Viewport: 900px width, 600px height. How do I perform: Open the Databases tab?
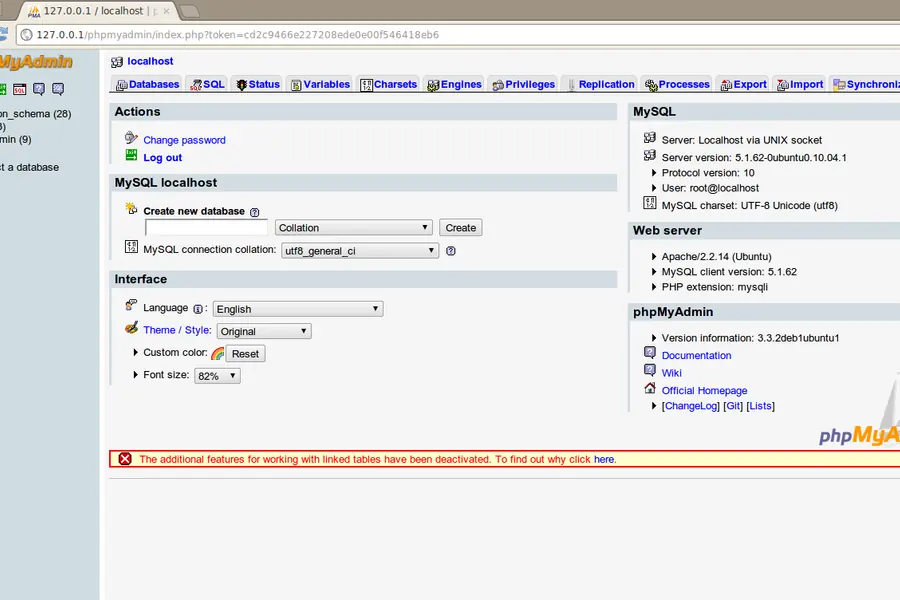(147, 84)
